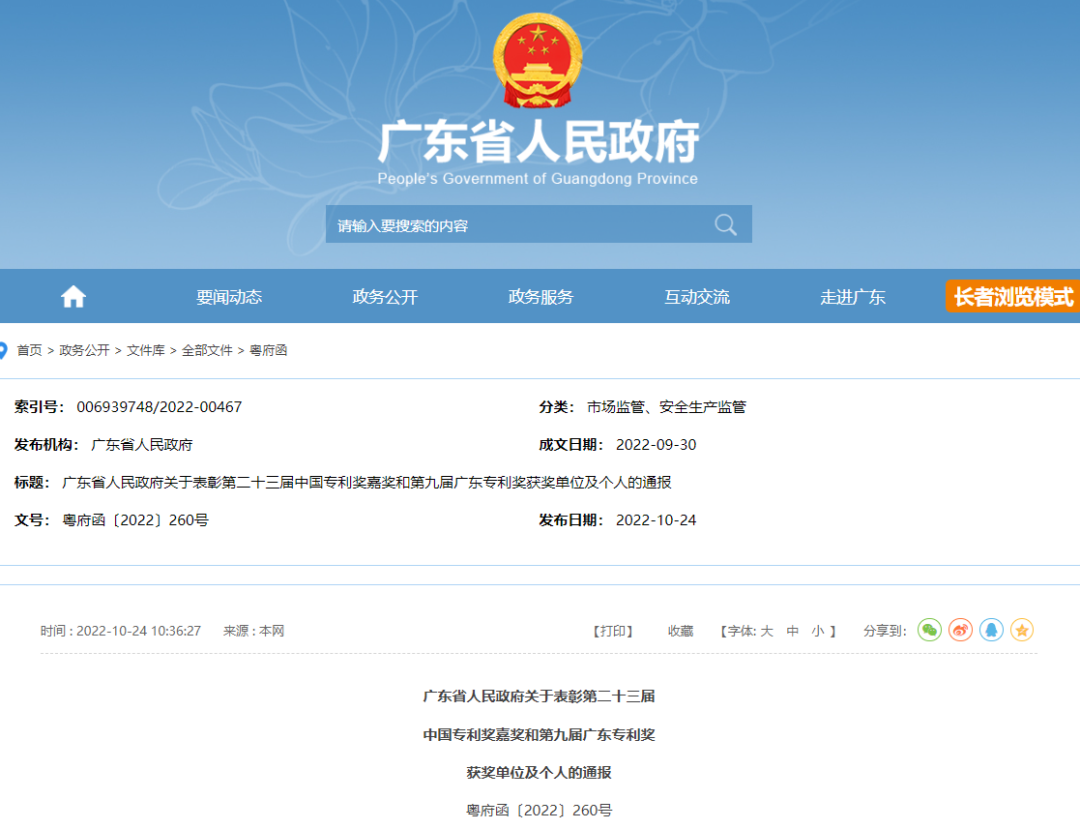Click 打印 to print the document
Screen dimensions: 1080x829
(x=612, y=630)
